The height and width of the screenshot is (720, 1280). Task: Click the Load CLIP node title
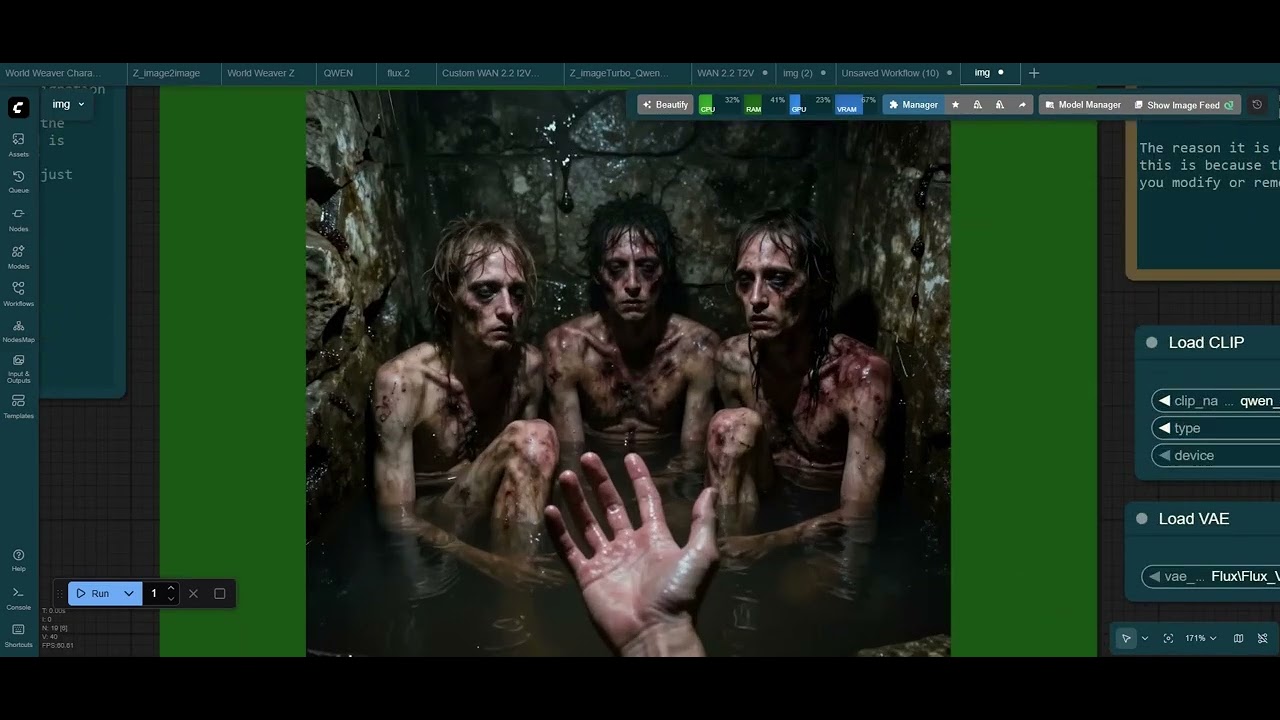pyautogui.click(x=1206, y=343)
